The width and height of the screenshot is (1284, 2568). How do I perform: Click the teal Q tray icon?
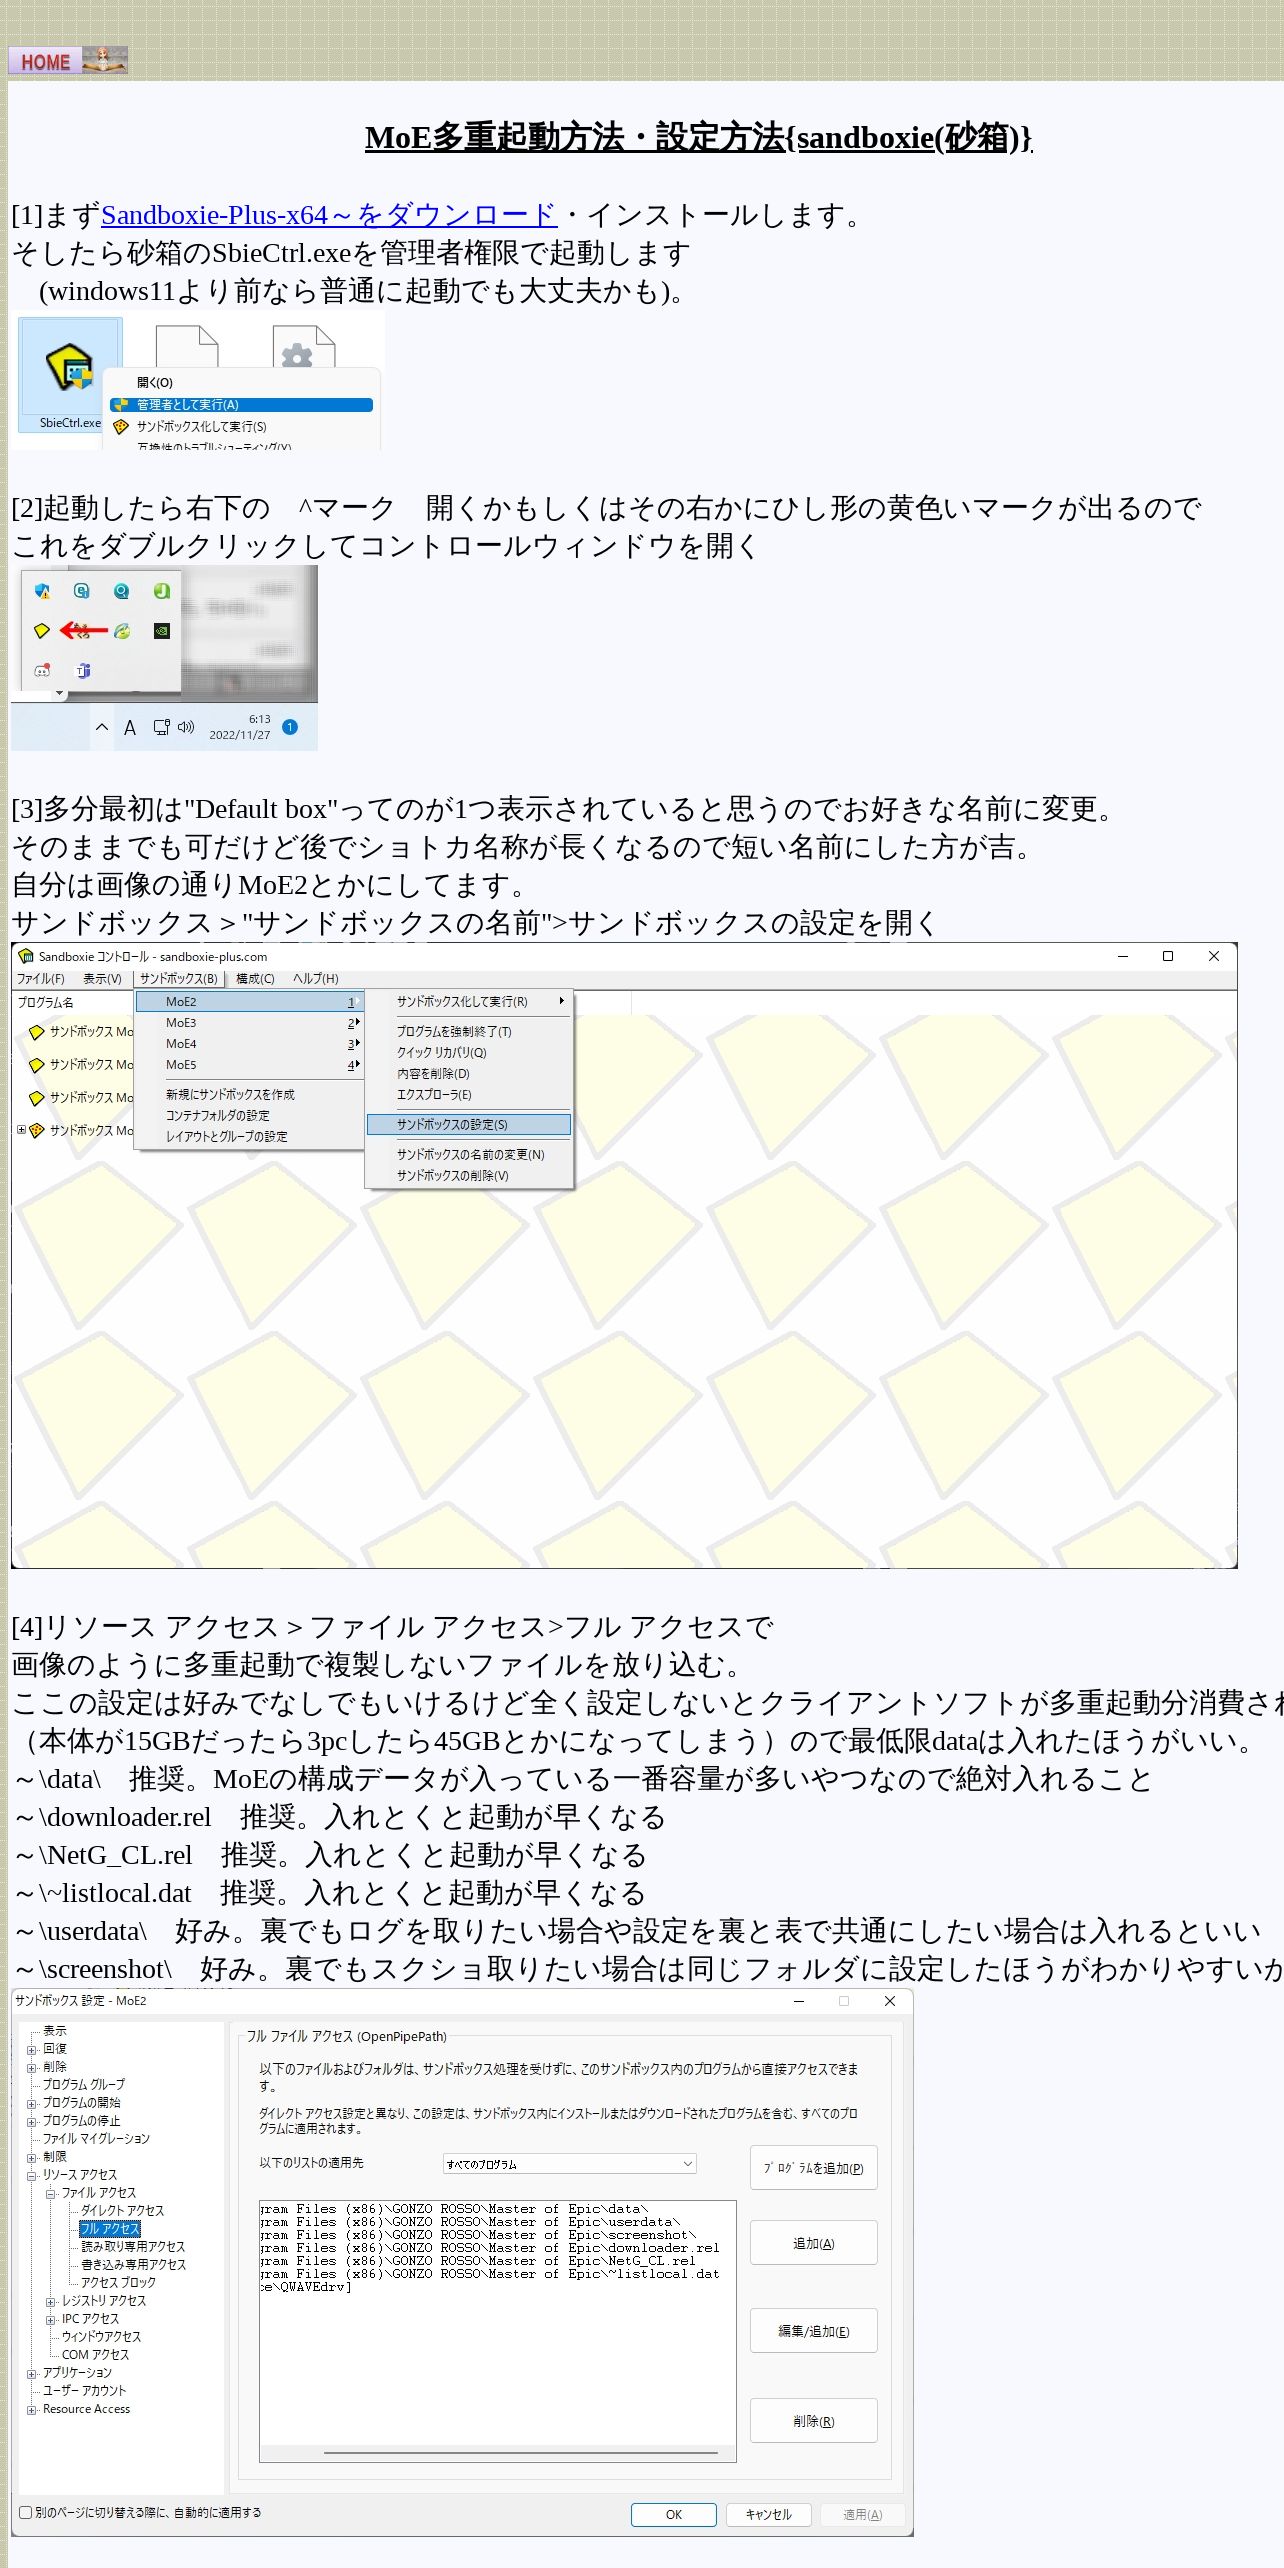click(x=121, y=591)
